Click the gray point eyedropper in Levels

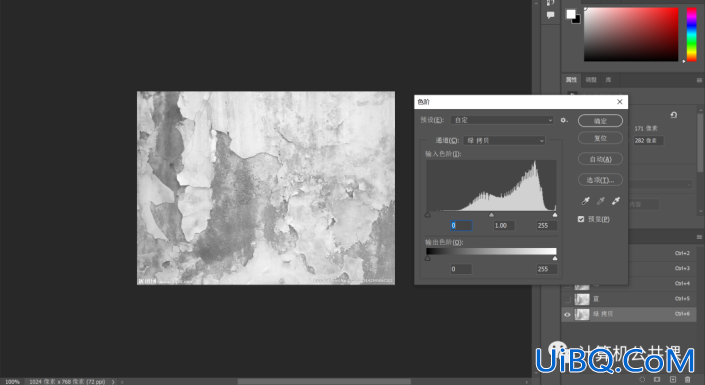[x=601, y=201]
